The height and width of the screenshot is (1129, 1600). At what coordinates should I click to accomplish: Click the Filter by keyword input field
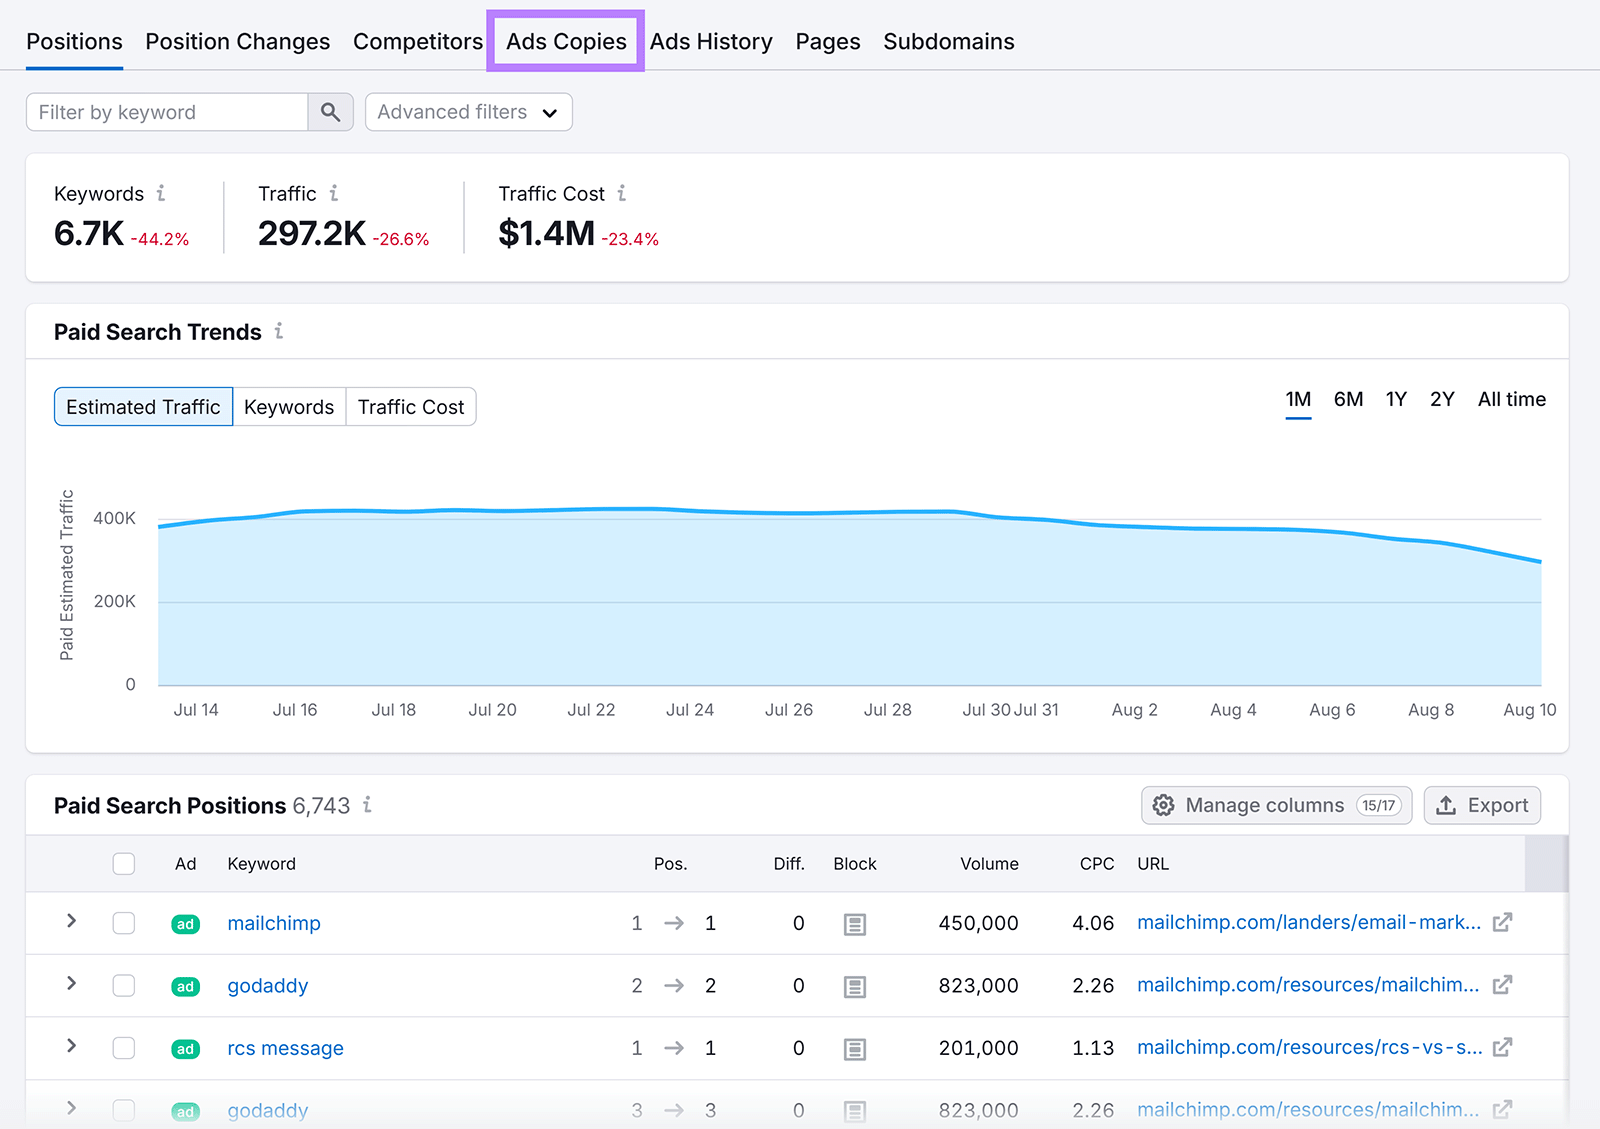tap(165, 112)
